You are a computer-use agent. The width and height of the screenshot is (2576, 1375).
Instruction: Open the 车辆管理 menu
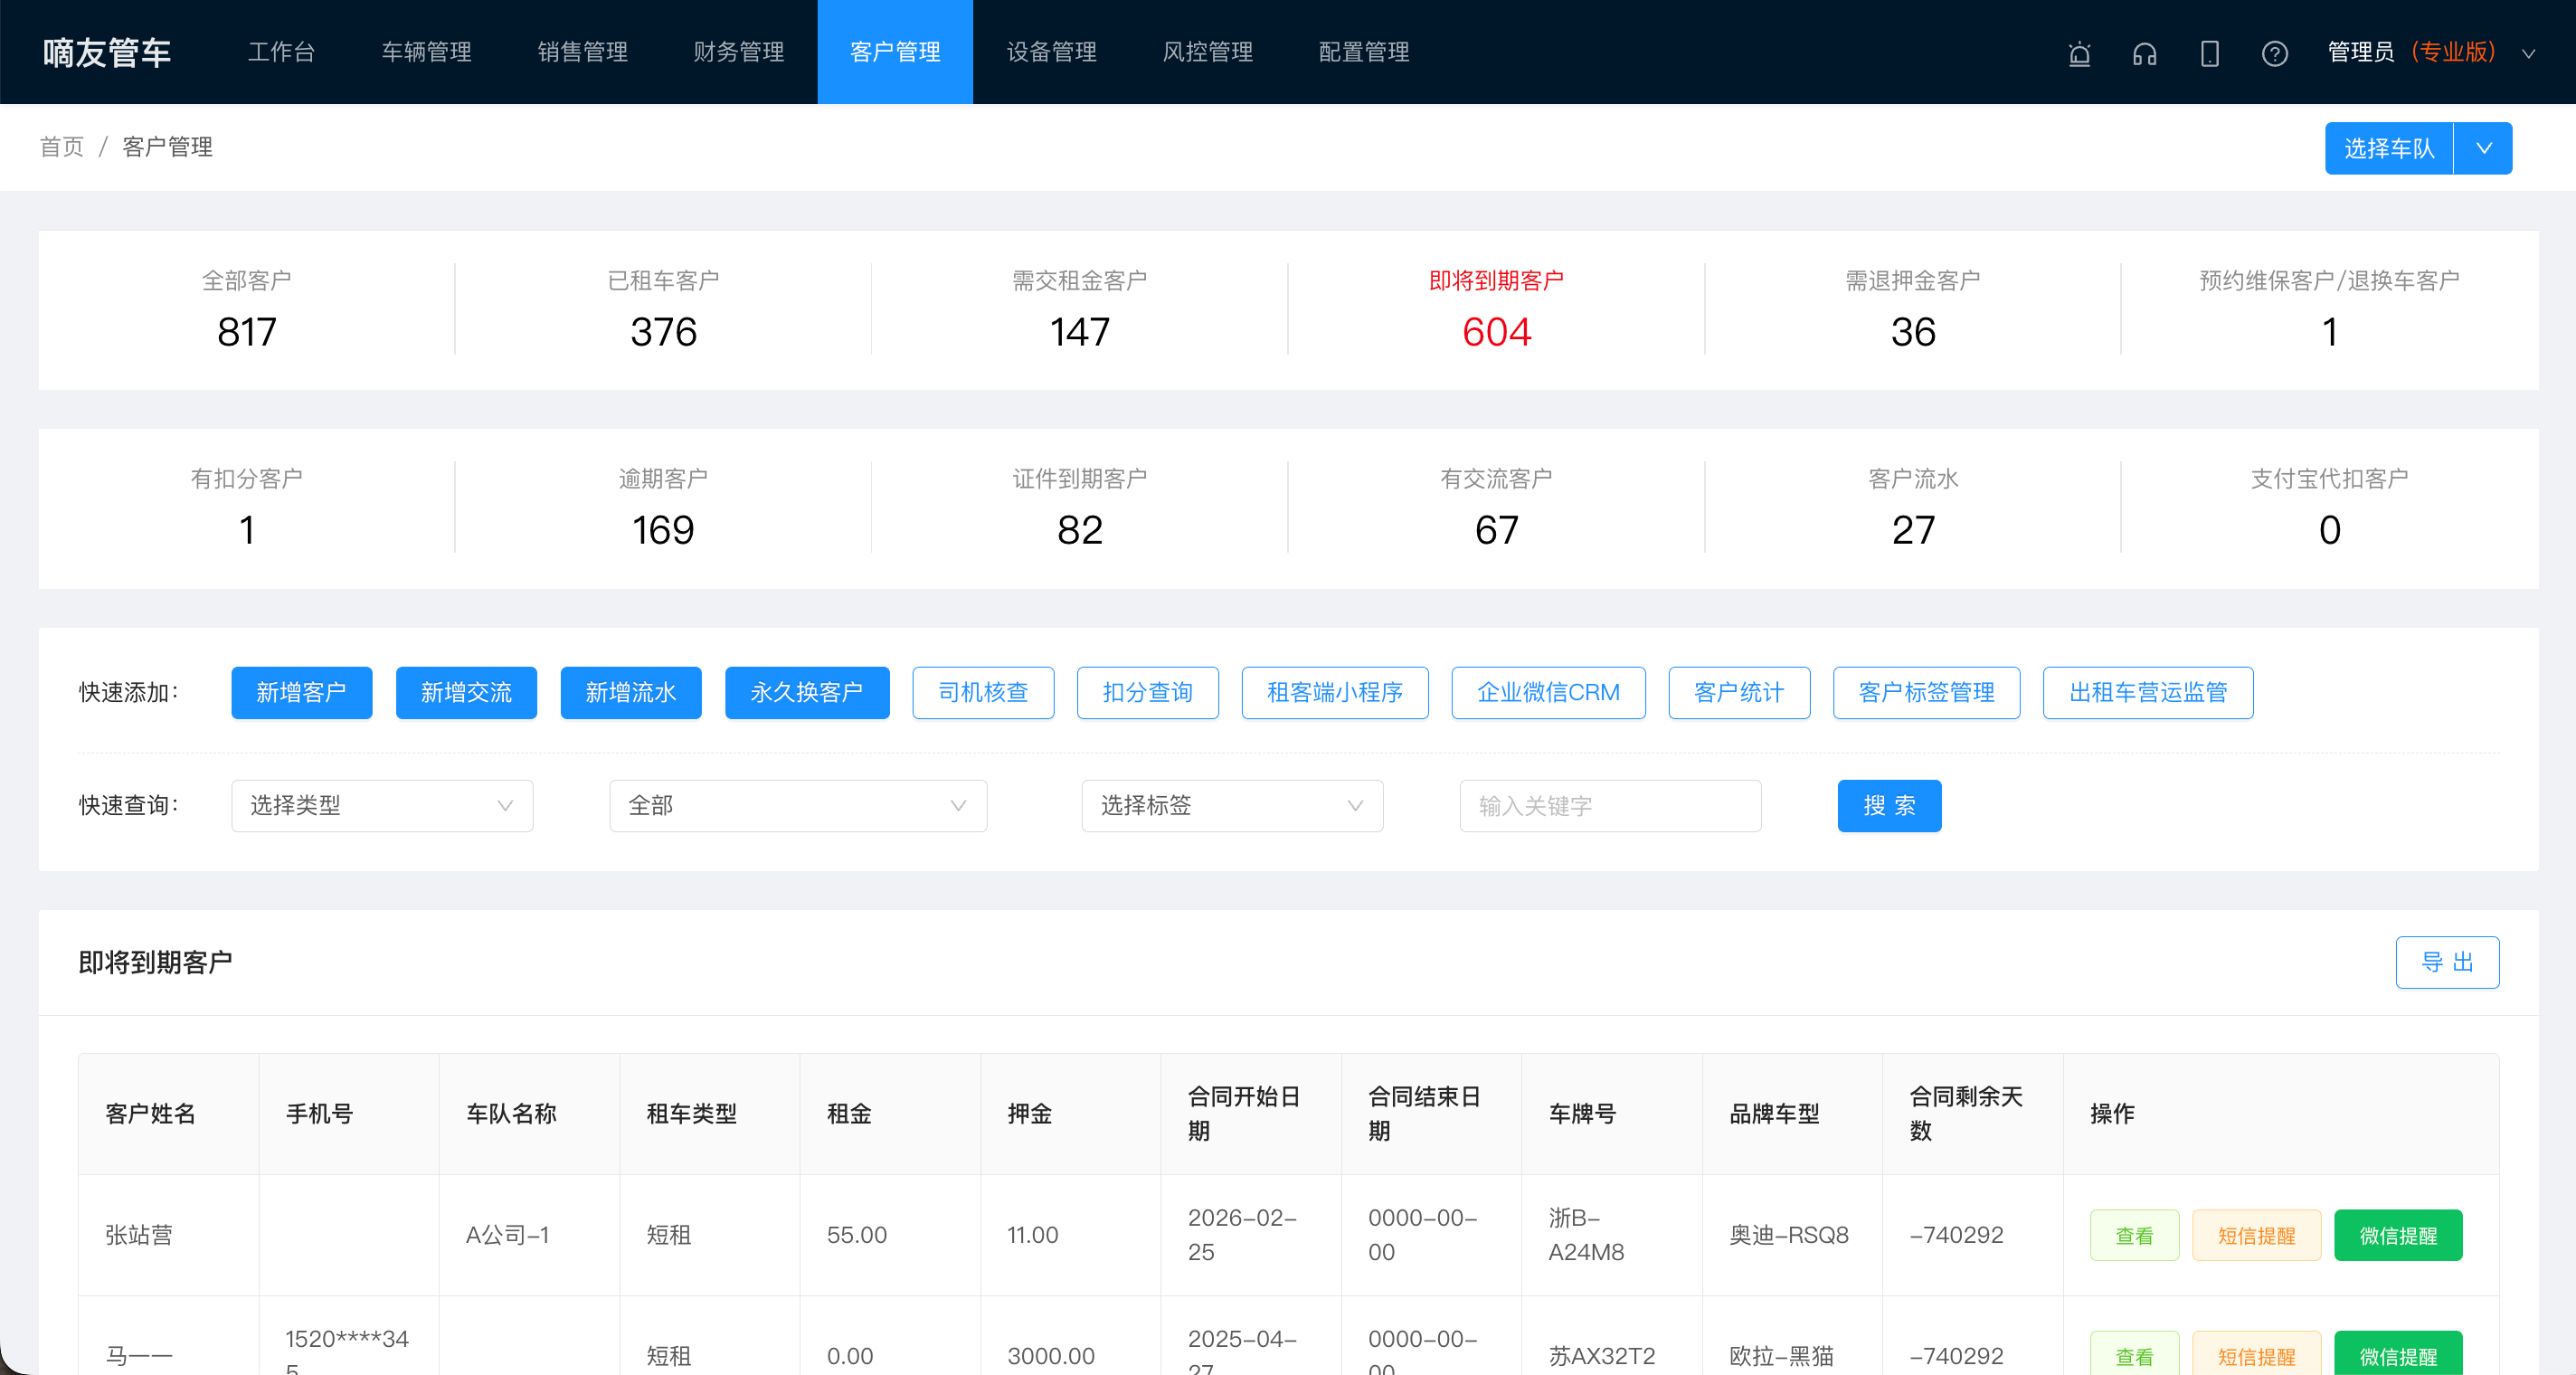tap(427, 52)
